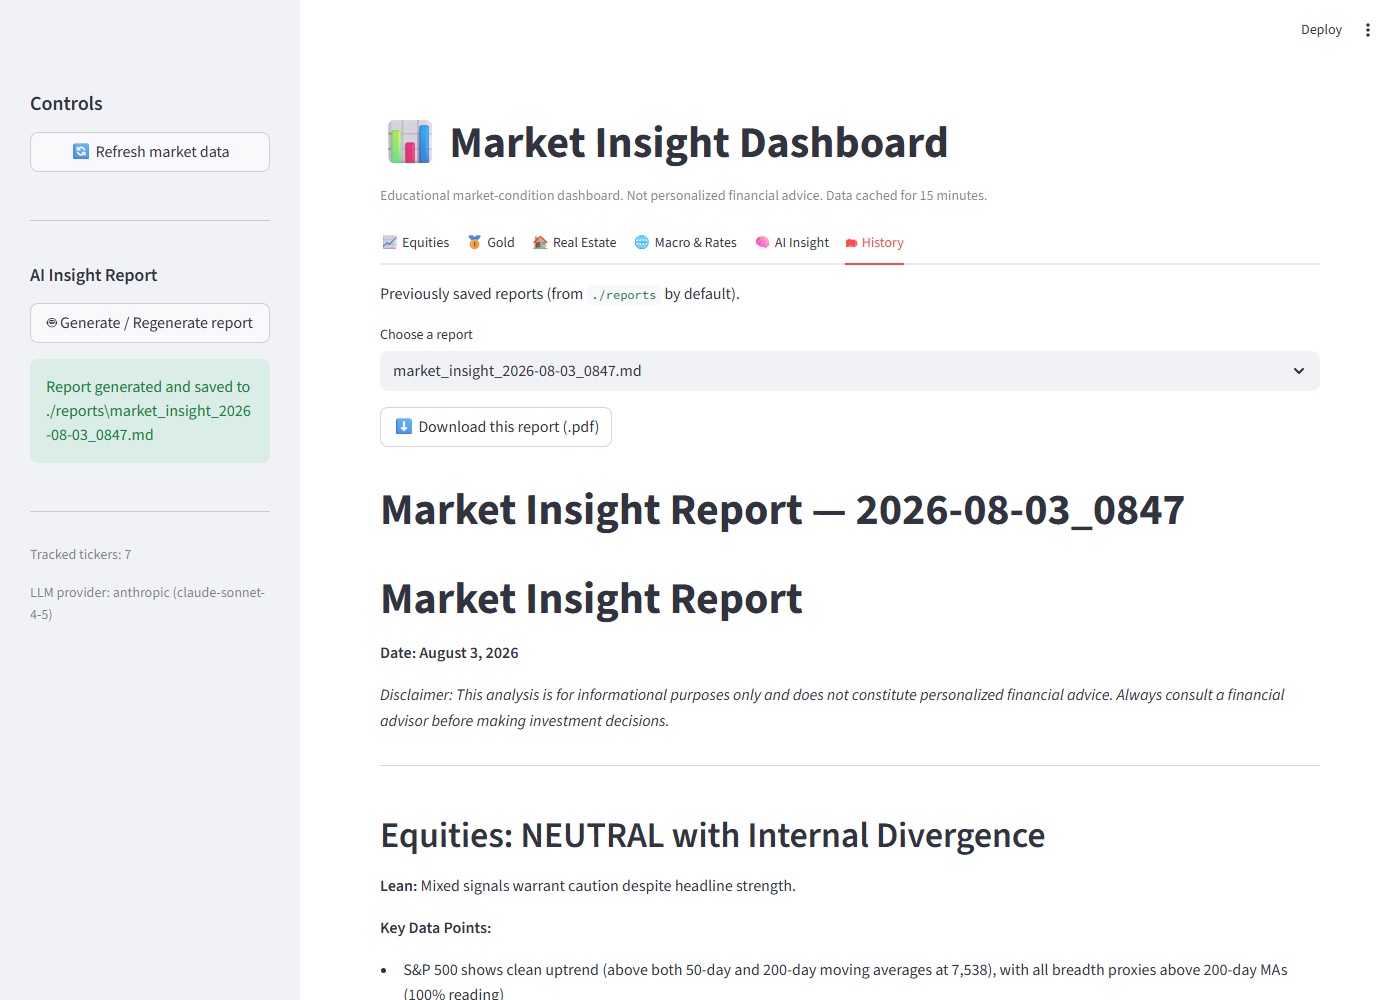Click the Deploy button
Viewport: 1400px width, 1000px height.
tap(1321, 30)
